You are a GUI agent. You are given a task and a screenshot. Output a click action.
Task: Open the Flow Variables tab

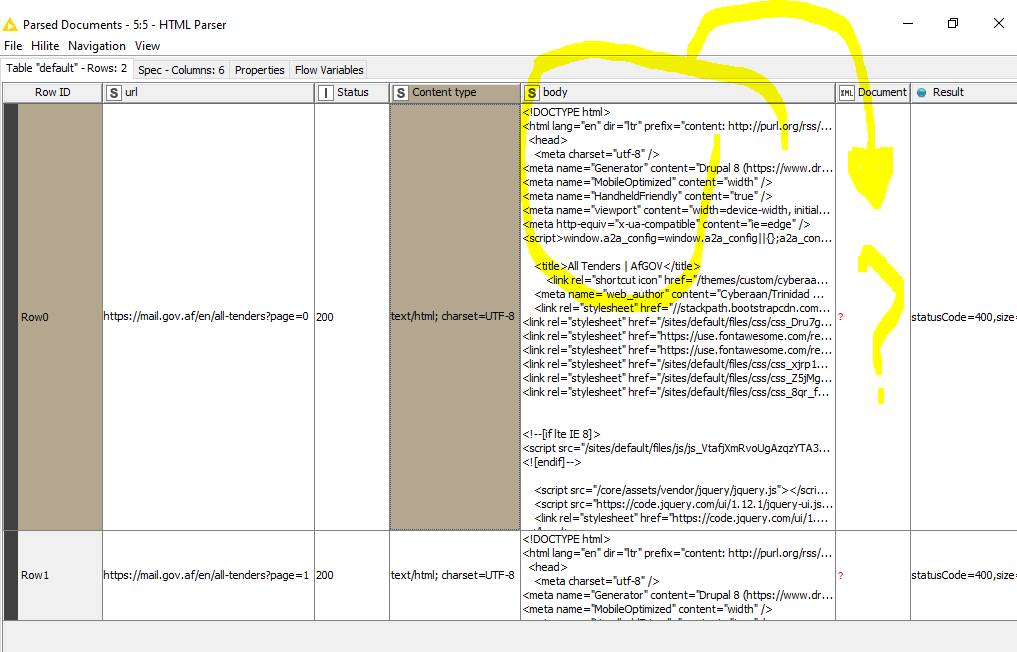329,70
